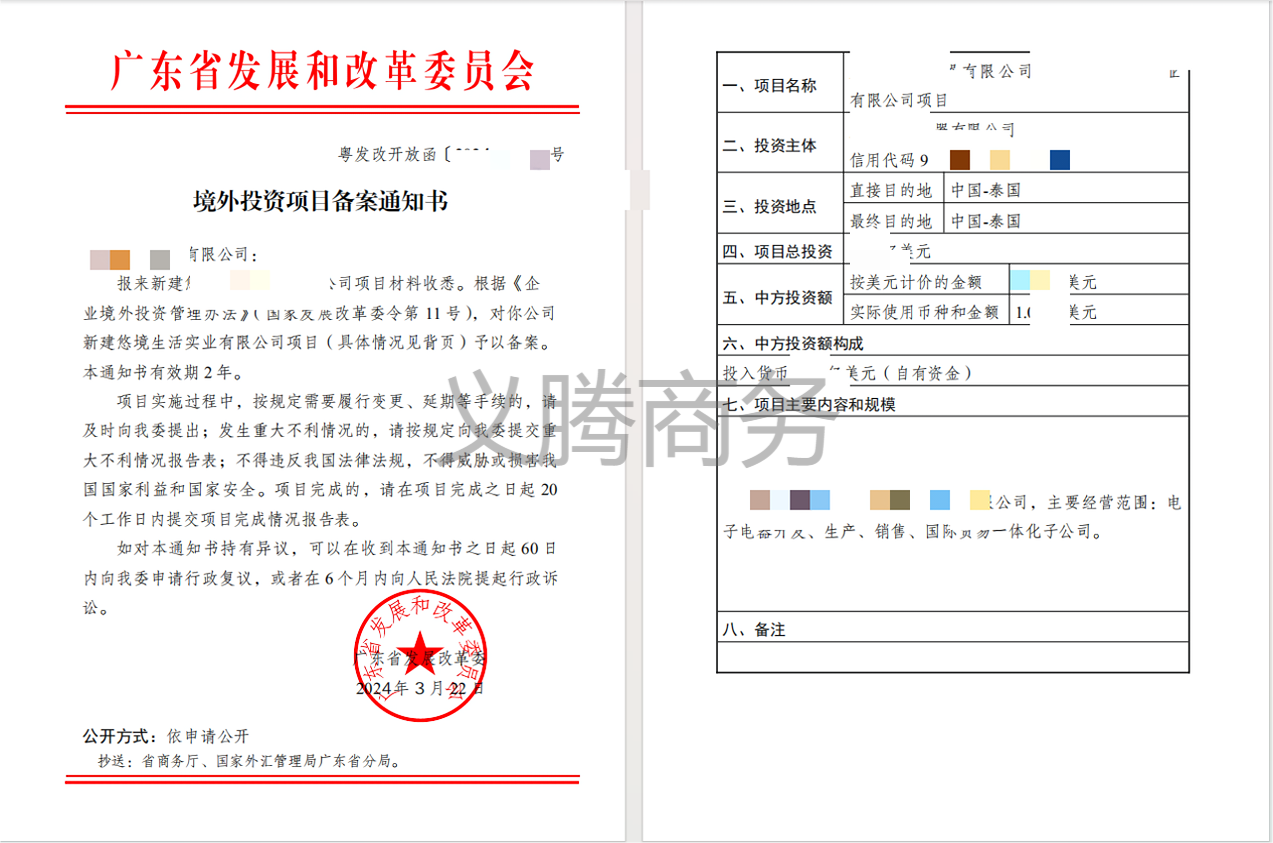The image size is (1273, 843).
Task: Click the text 有限公司项目 in project name
Action: tap(898, 101)
